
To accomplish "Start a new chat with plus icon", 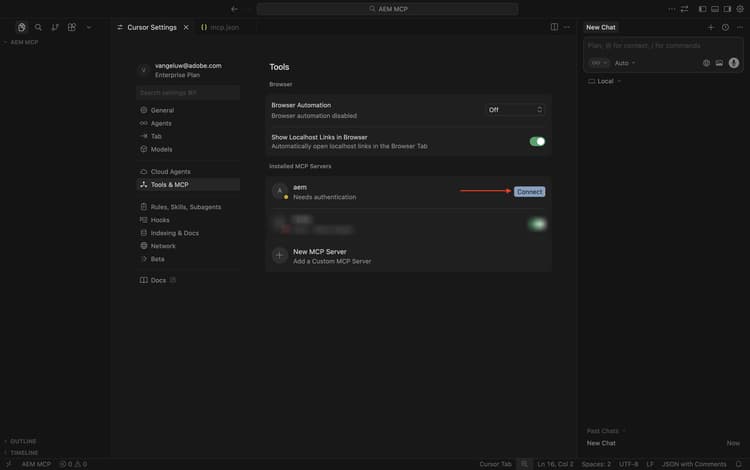I will coord(711,27).
